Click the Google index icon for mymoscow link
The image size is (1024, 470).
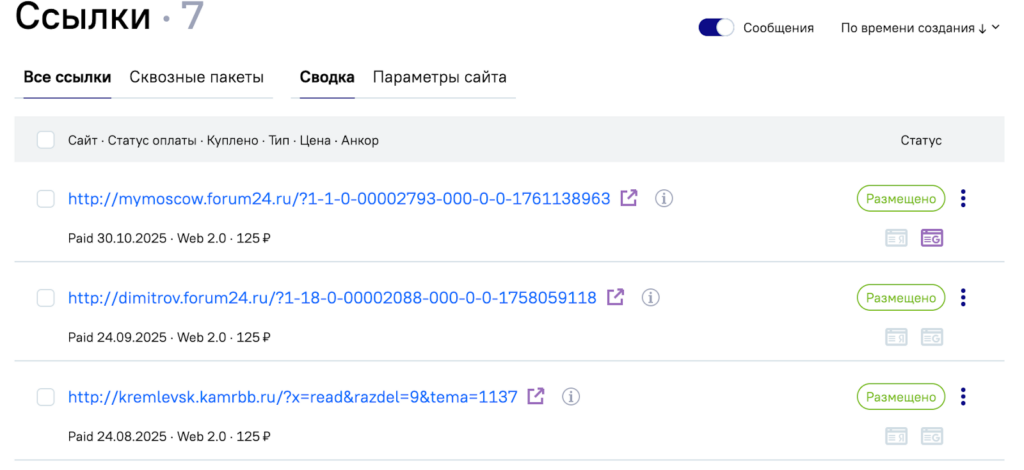coord(932,238)
